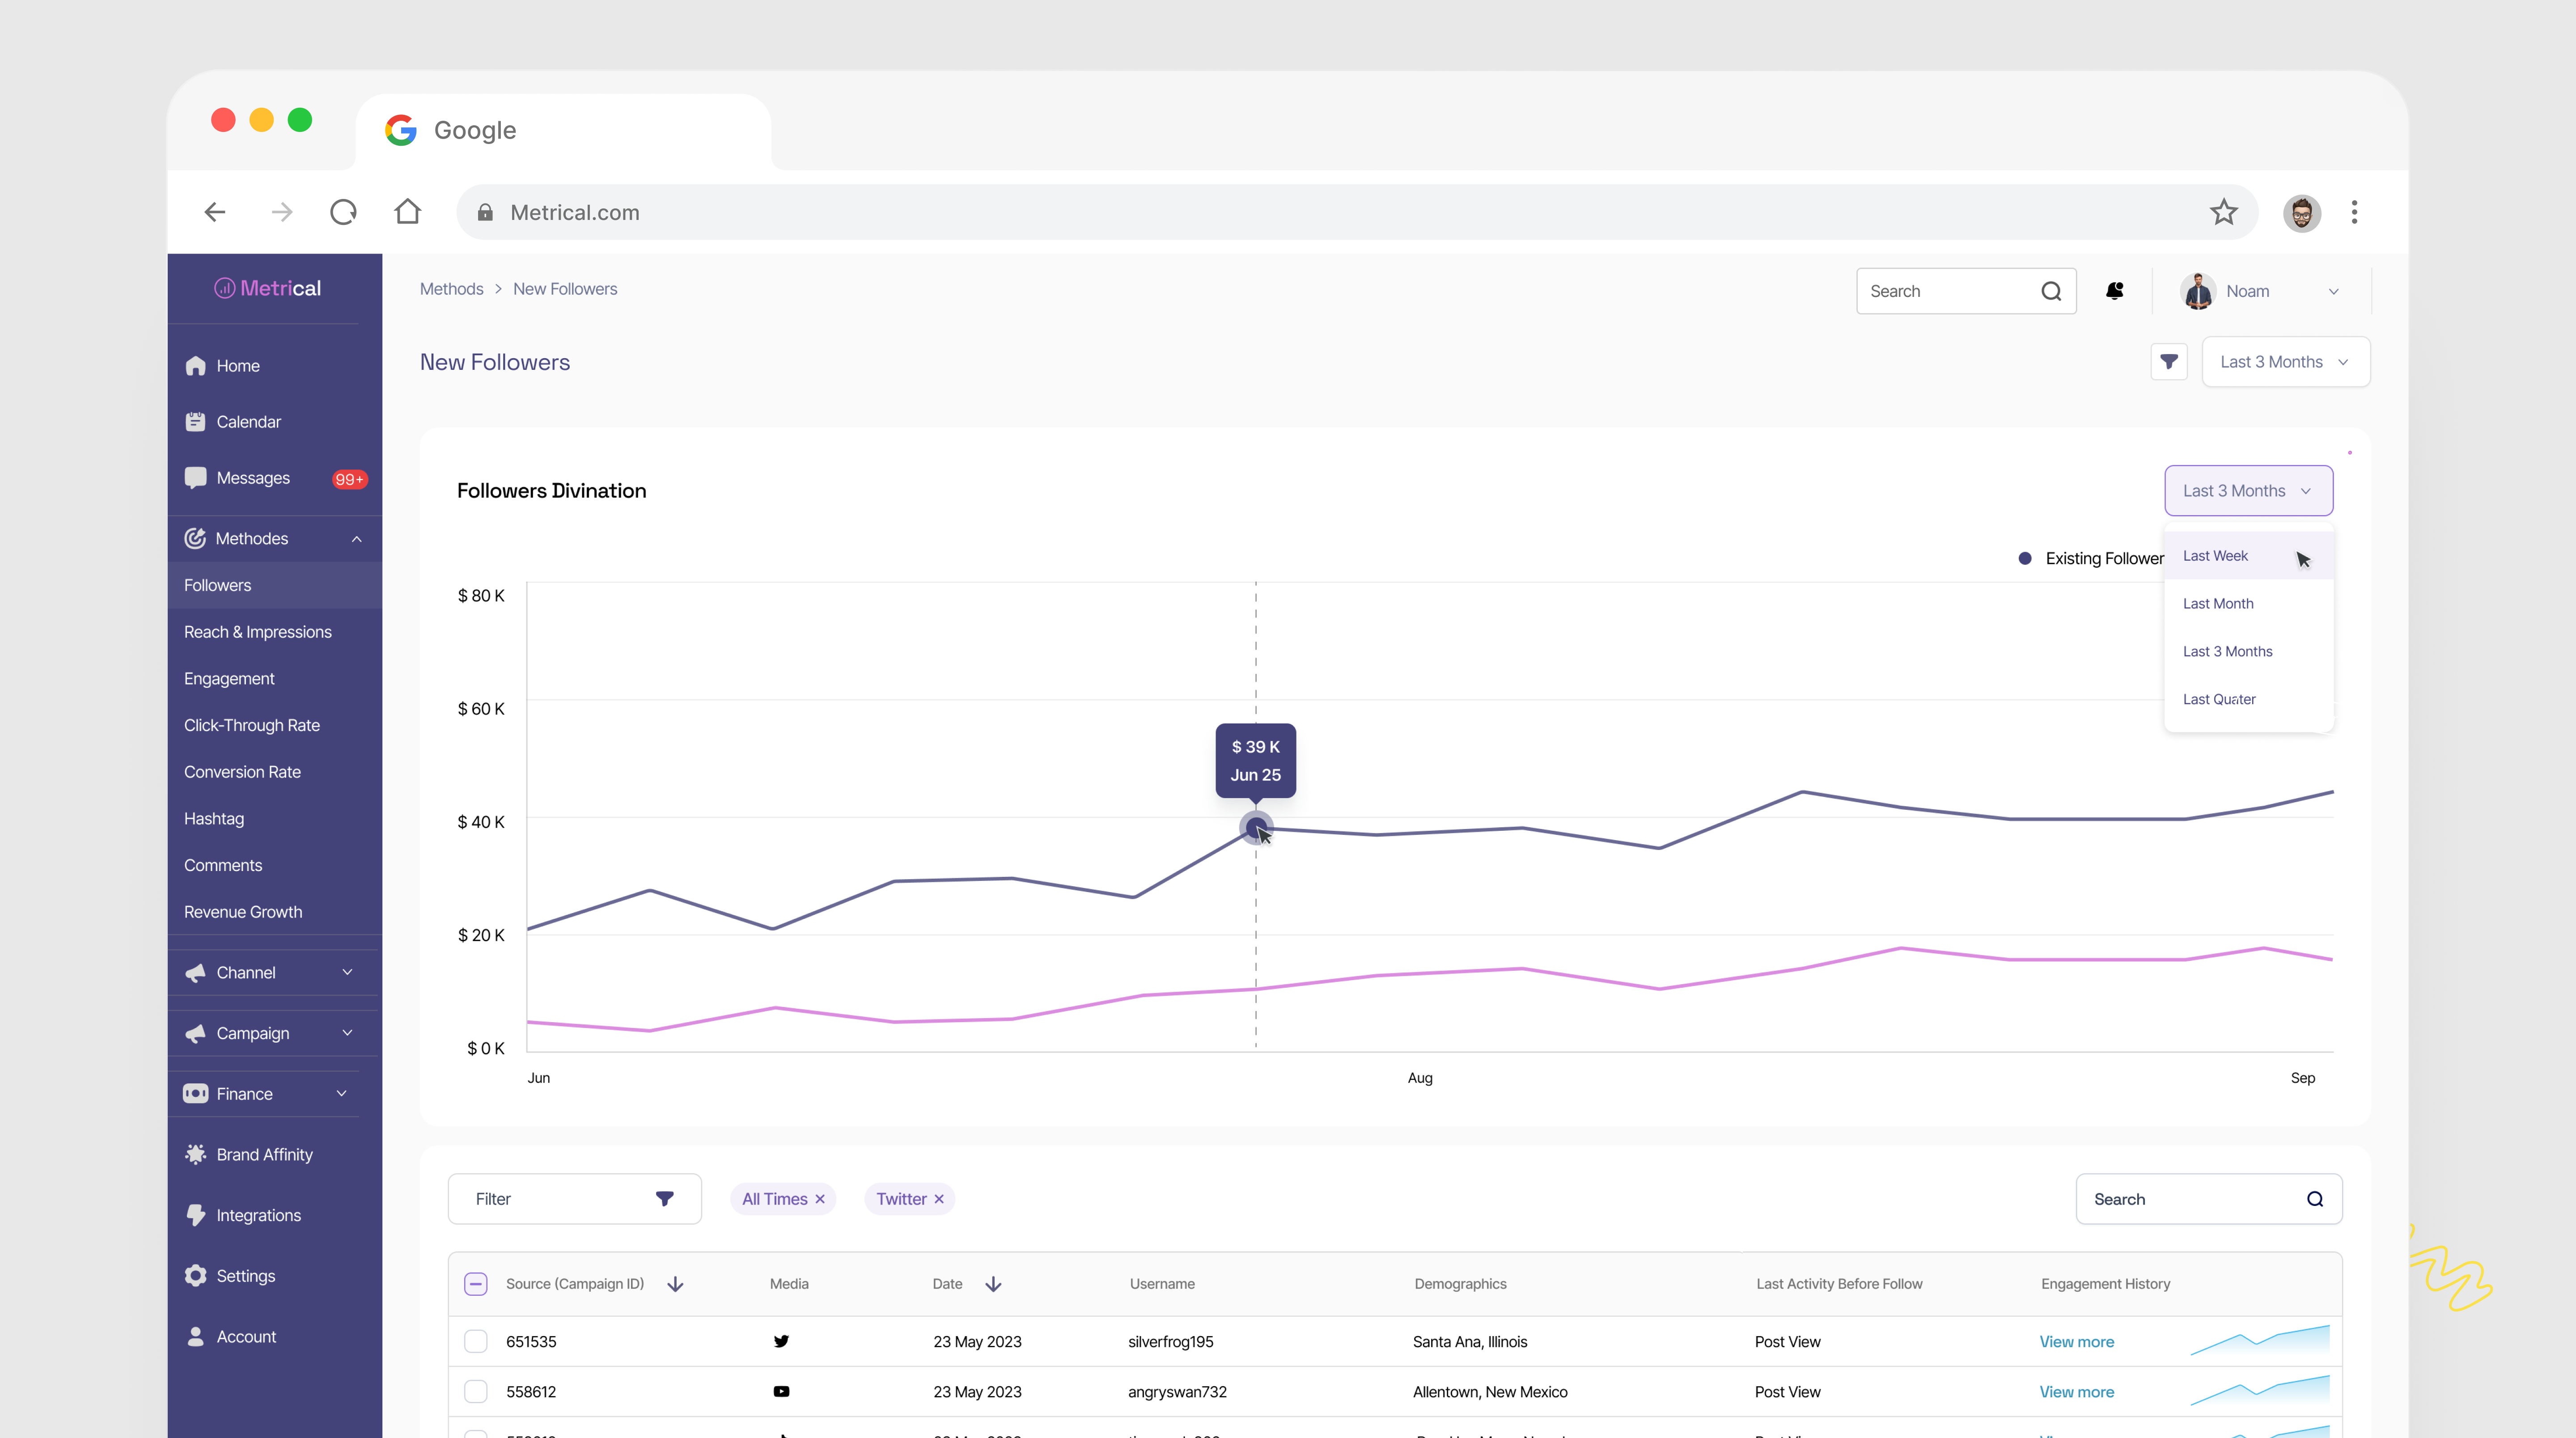
Task: Check the checkbox for angryswan732's row
Action: (x=476, y=1391)
